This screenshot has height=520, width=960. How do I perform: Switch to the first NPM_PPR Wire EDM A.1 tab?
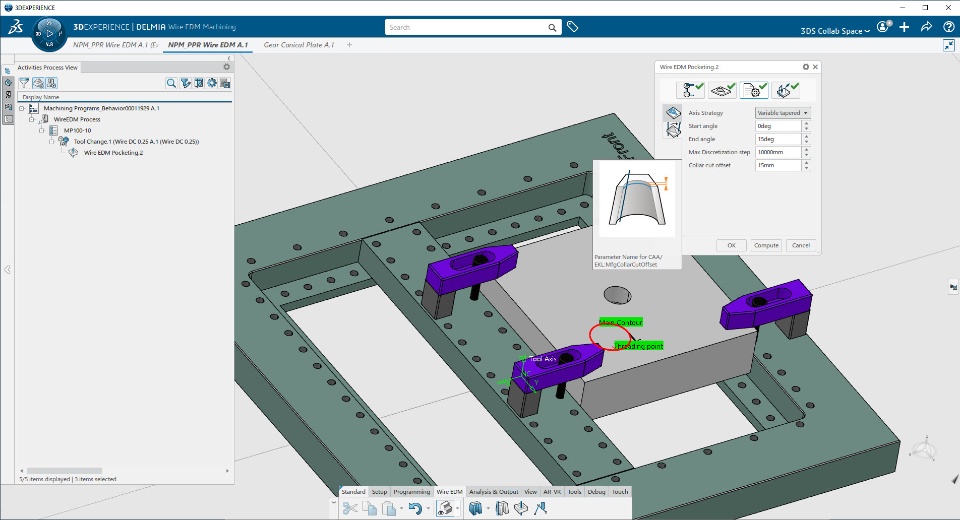[x=115, y=45]
